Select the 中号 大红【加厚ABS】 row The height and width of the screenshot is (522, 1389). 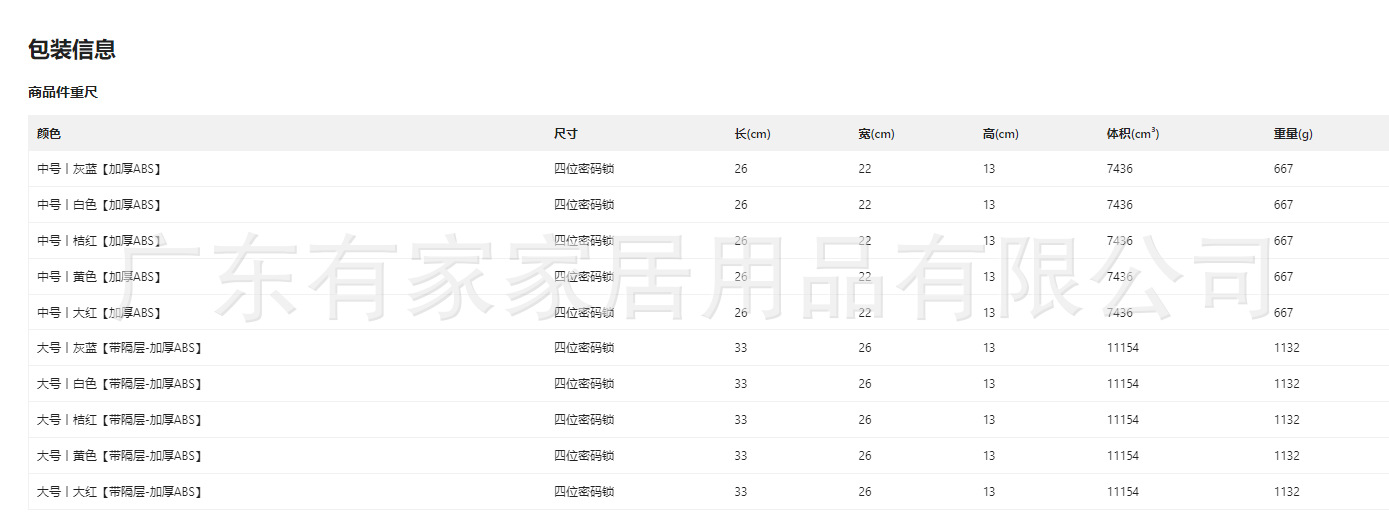coord(708,313)
